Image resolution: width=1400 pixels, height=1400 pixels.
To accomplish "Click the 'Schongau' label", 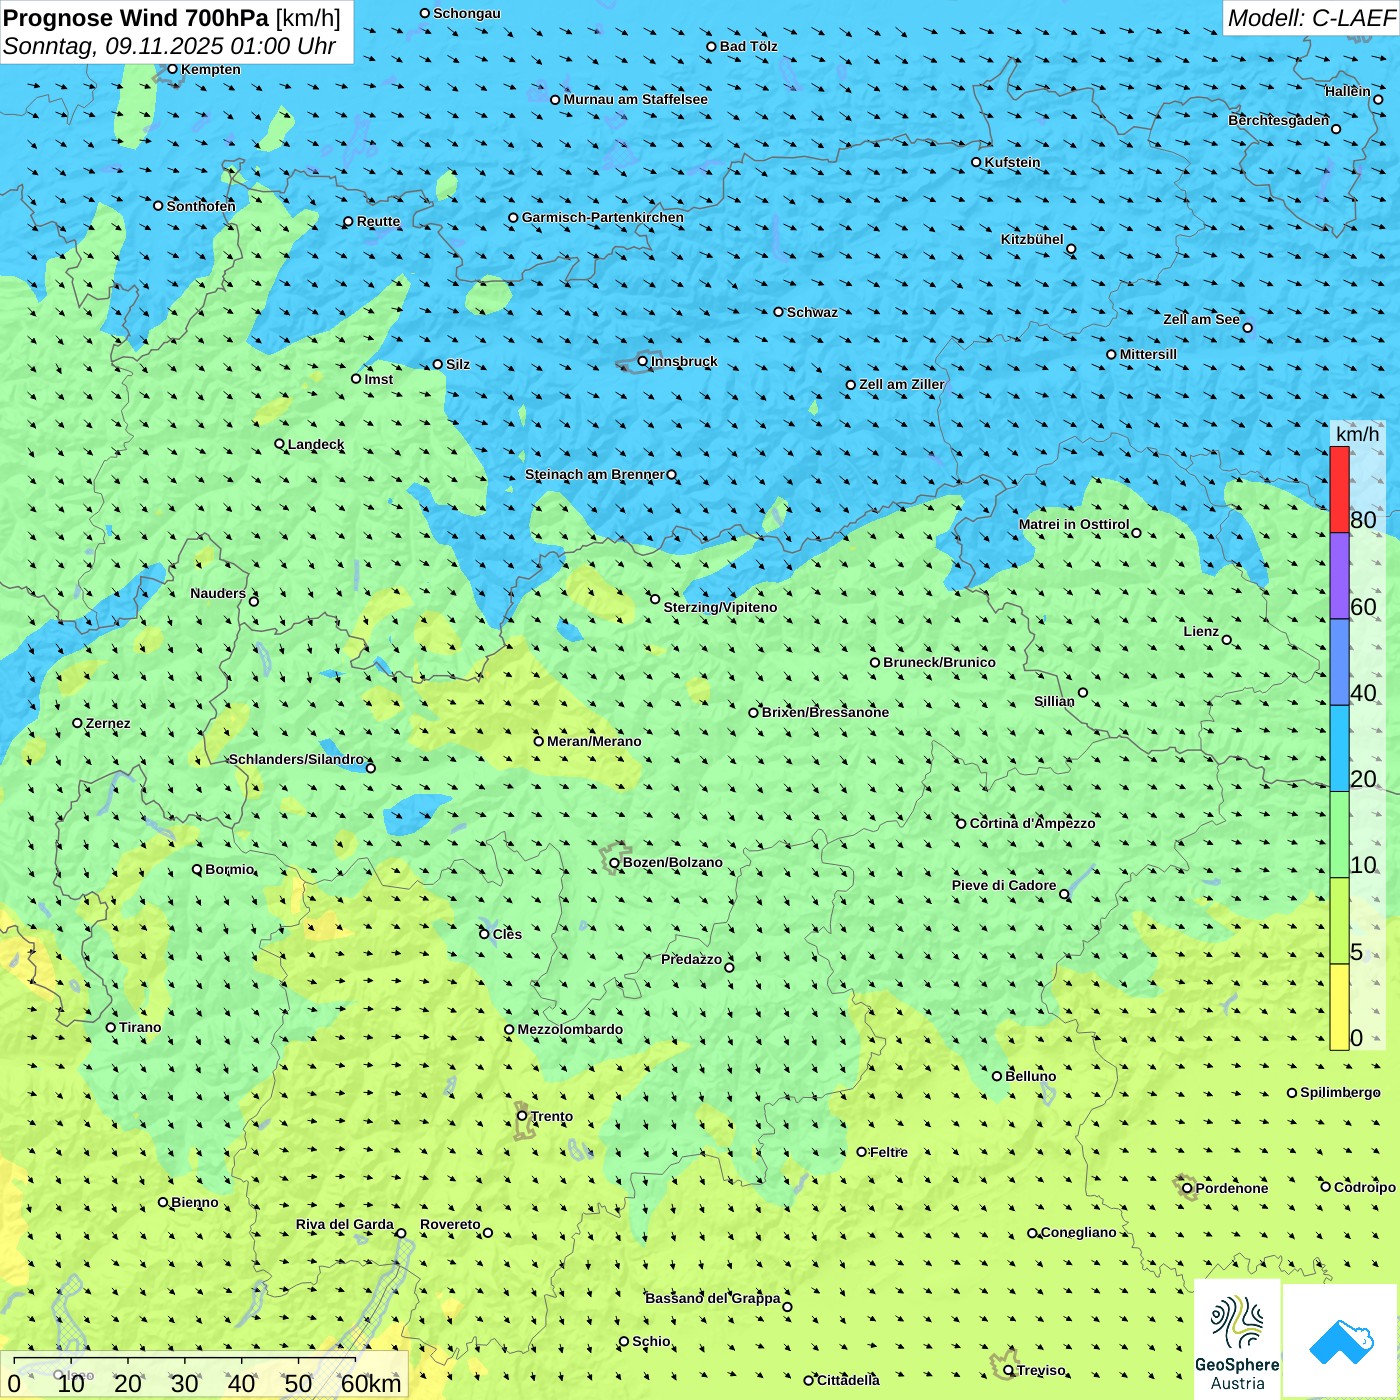I will [467, 13].
